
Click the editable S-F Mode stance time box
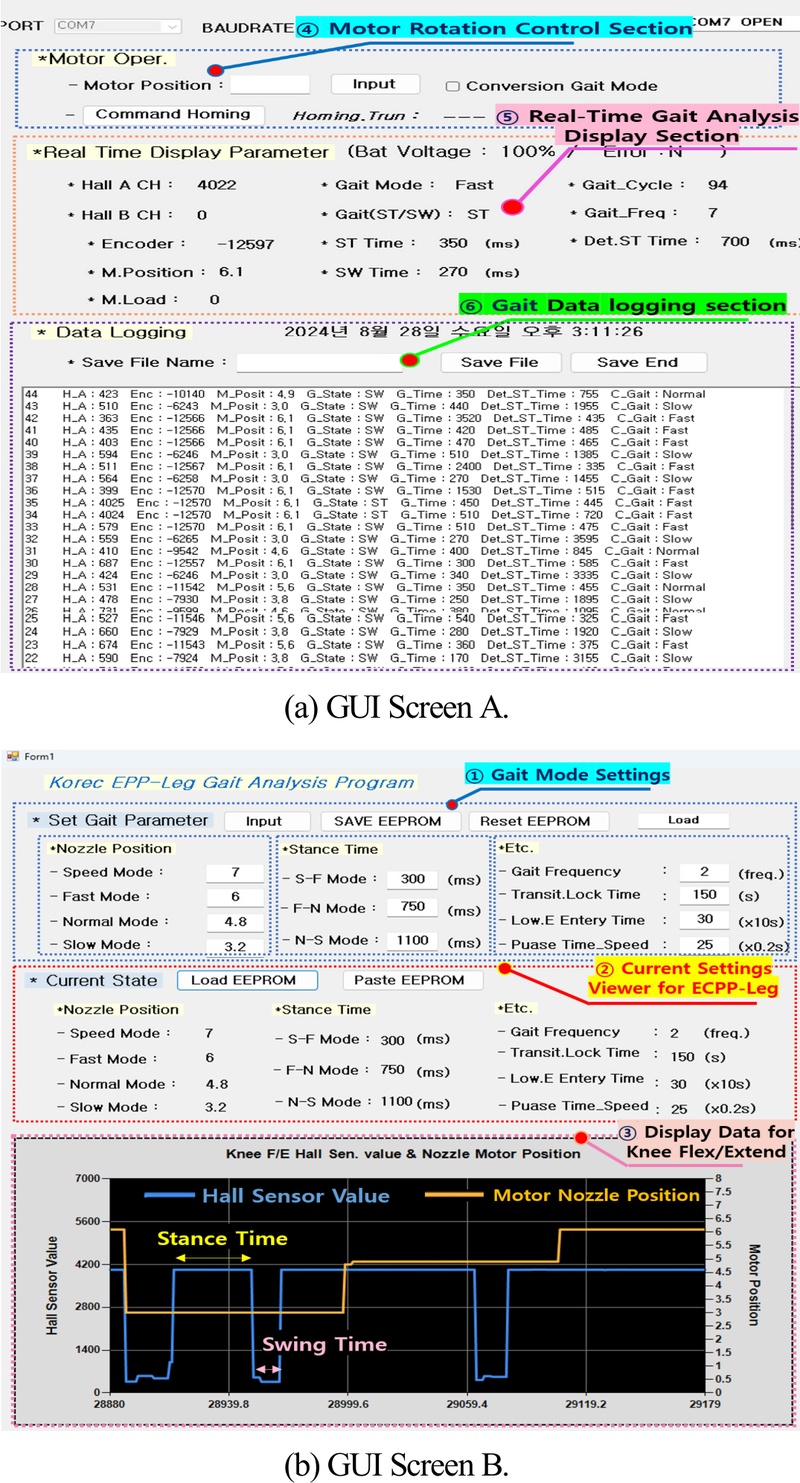pyautogui.click(x=411, y=879)
